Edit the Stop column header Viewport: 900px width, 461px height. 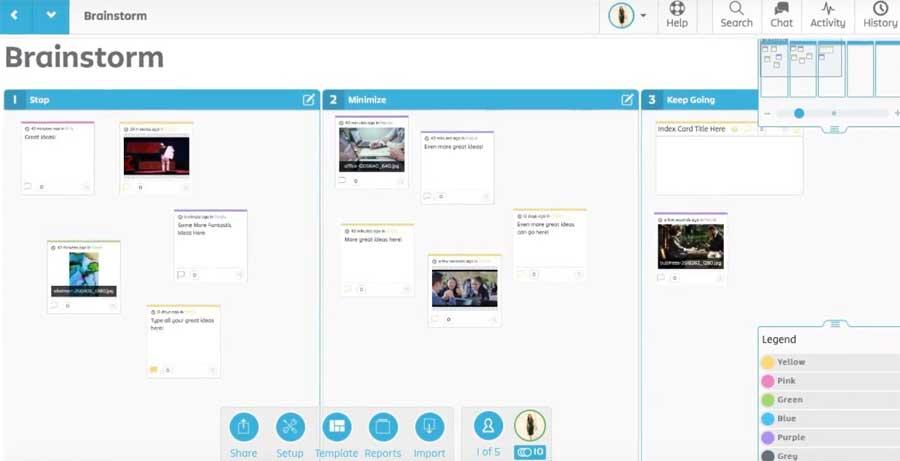[x=309, y=100]
